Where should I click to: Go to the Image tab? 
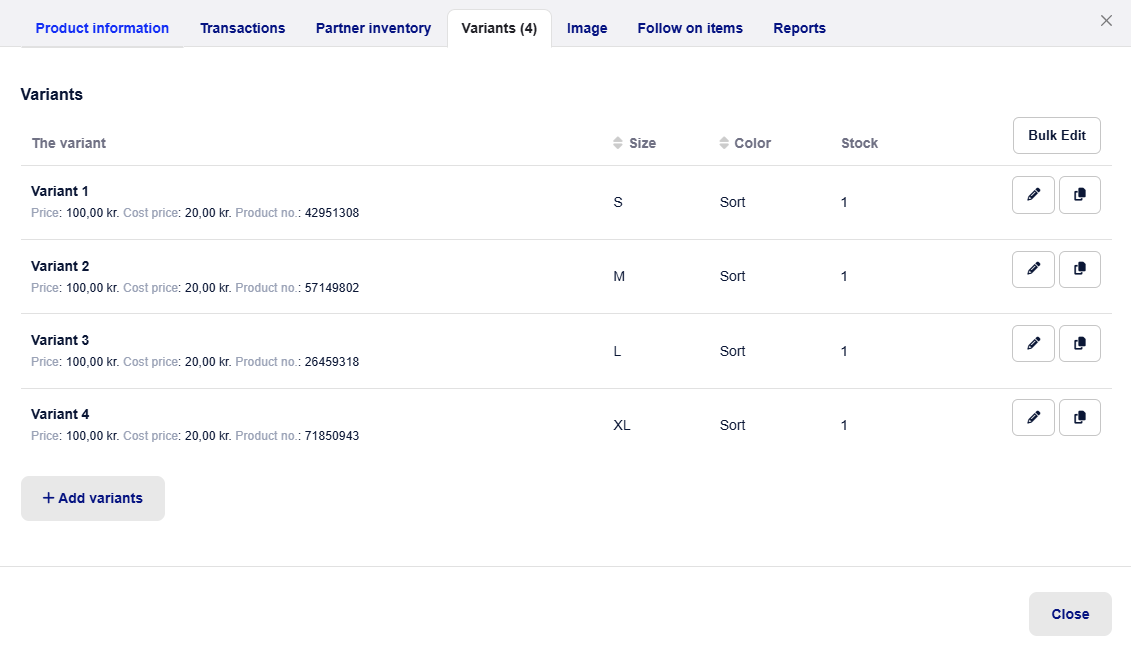click(586, 28)
